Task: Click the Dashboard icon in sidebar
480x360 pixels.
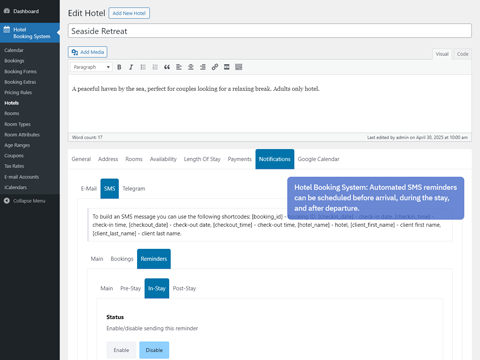Action: point(7,11)
